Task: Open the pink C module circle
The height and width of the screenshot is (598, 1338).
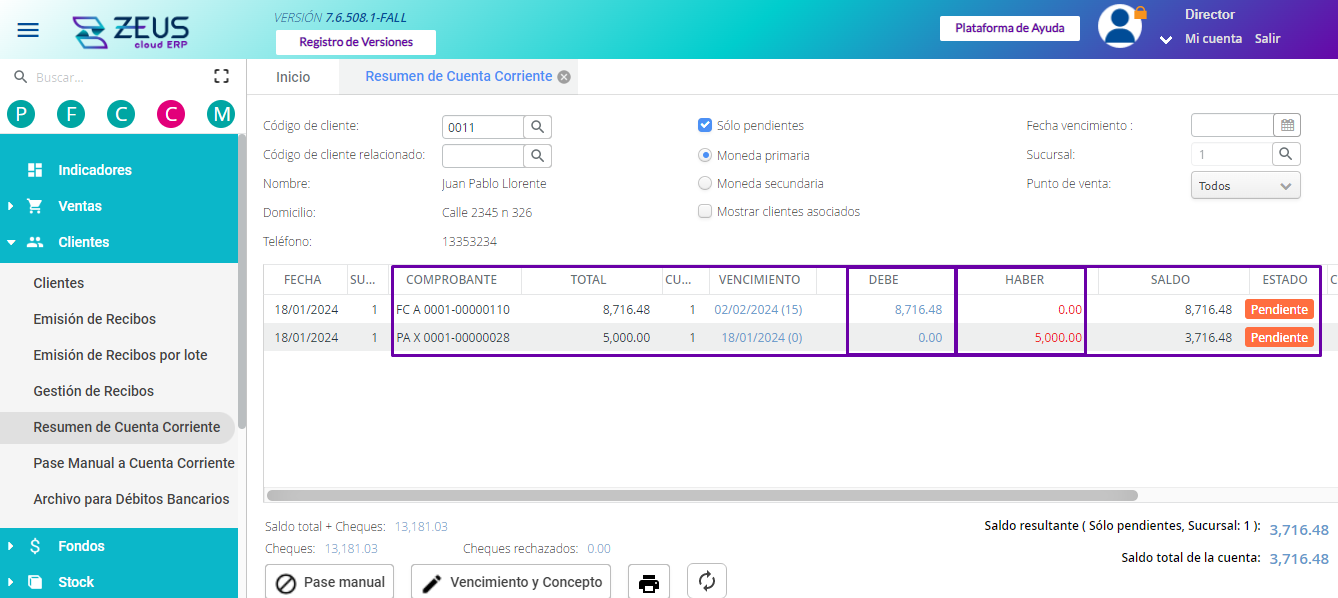Action: [x=171, y=114]
